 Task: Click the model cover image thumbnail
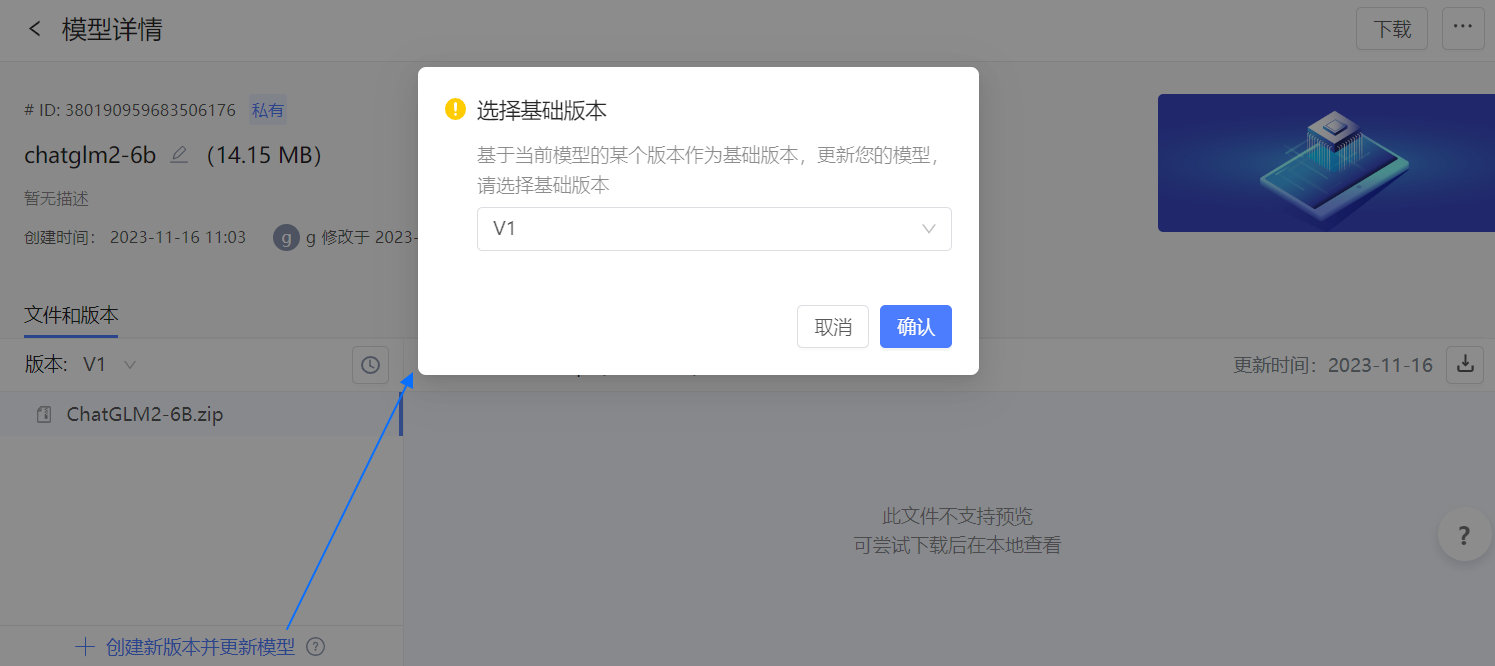tap(1326, 163)
